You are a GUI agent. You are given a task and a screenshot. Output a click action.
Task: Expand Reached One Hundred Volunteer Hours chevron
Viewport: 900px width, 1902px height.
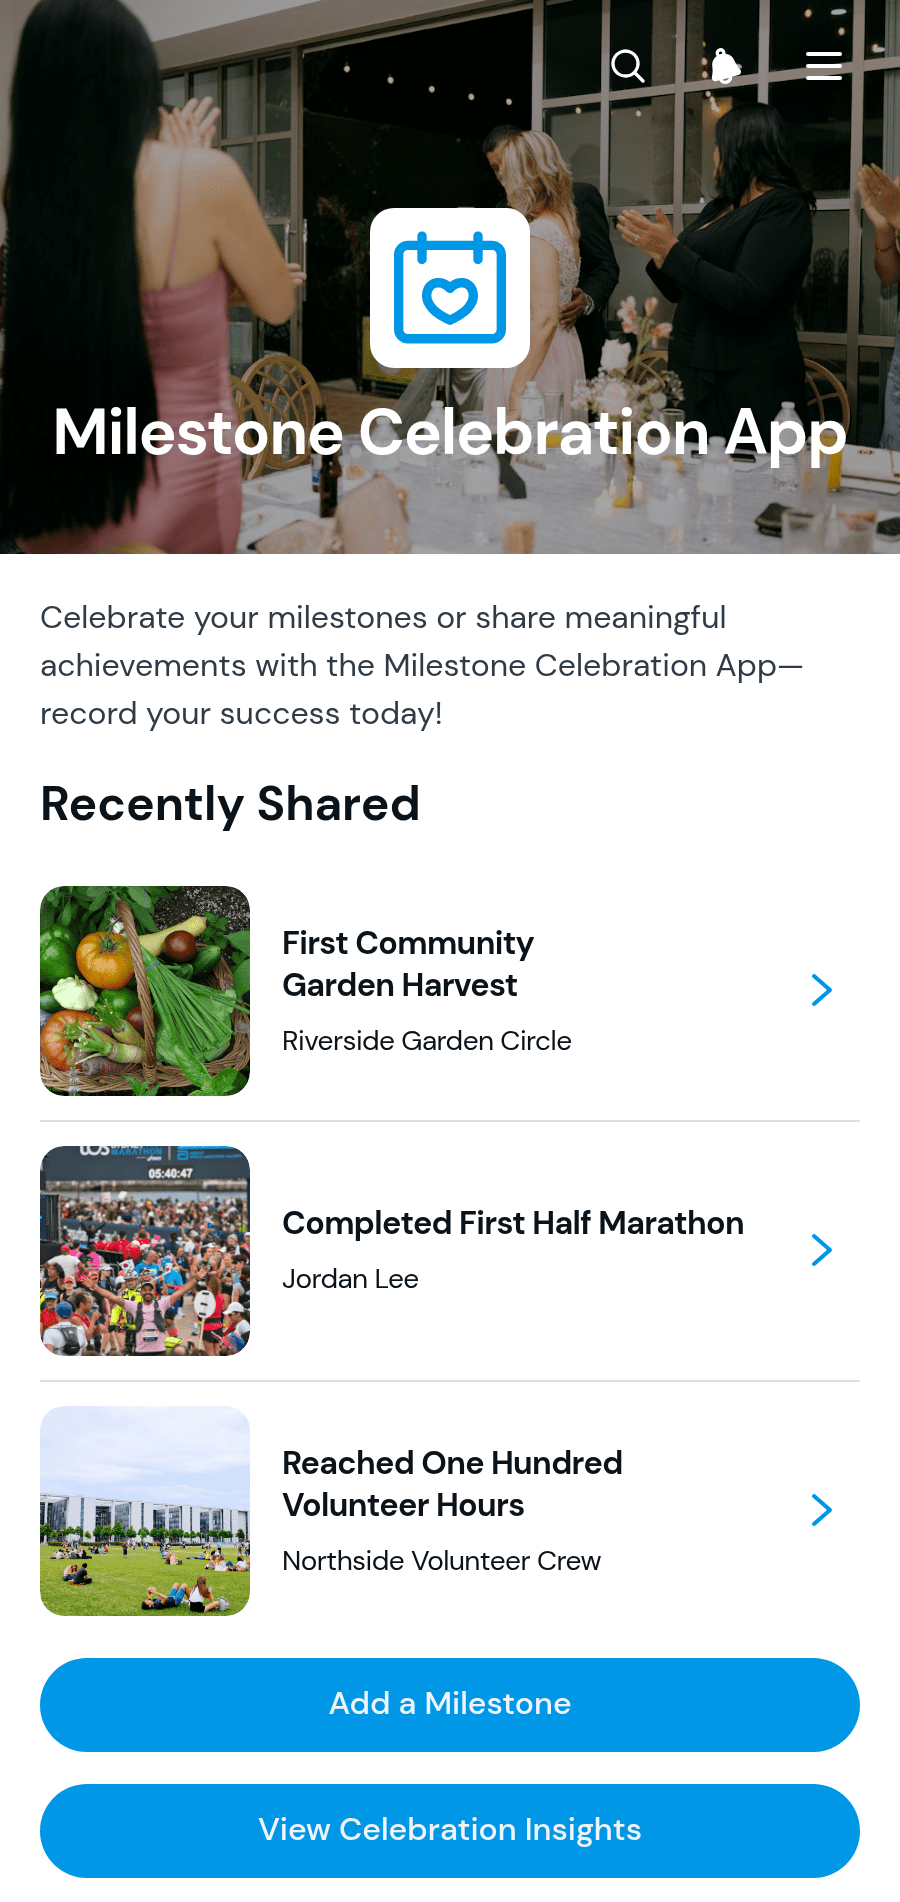822,1510
